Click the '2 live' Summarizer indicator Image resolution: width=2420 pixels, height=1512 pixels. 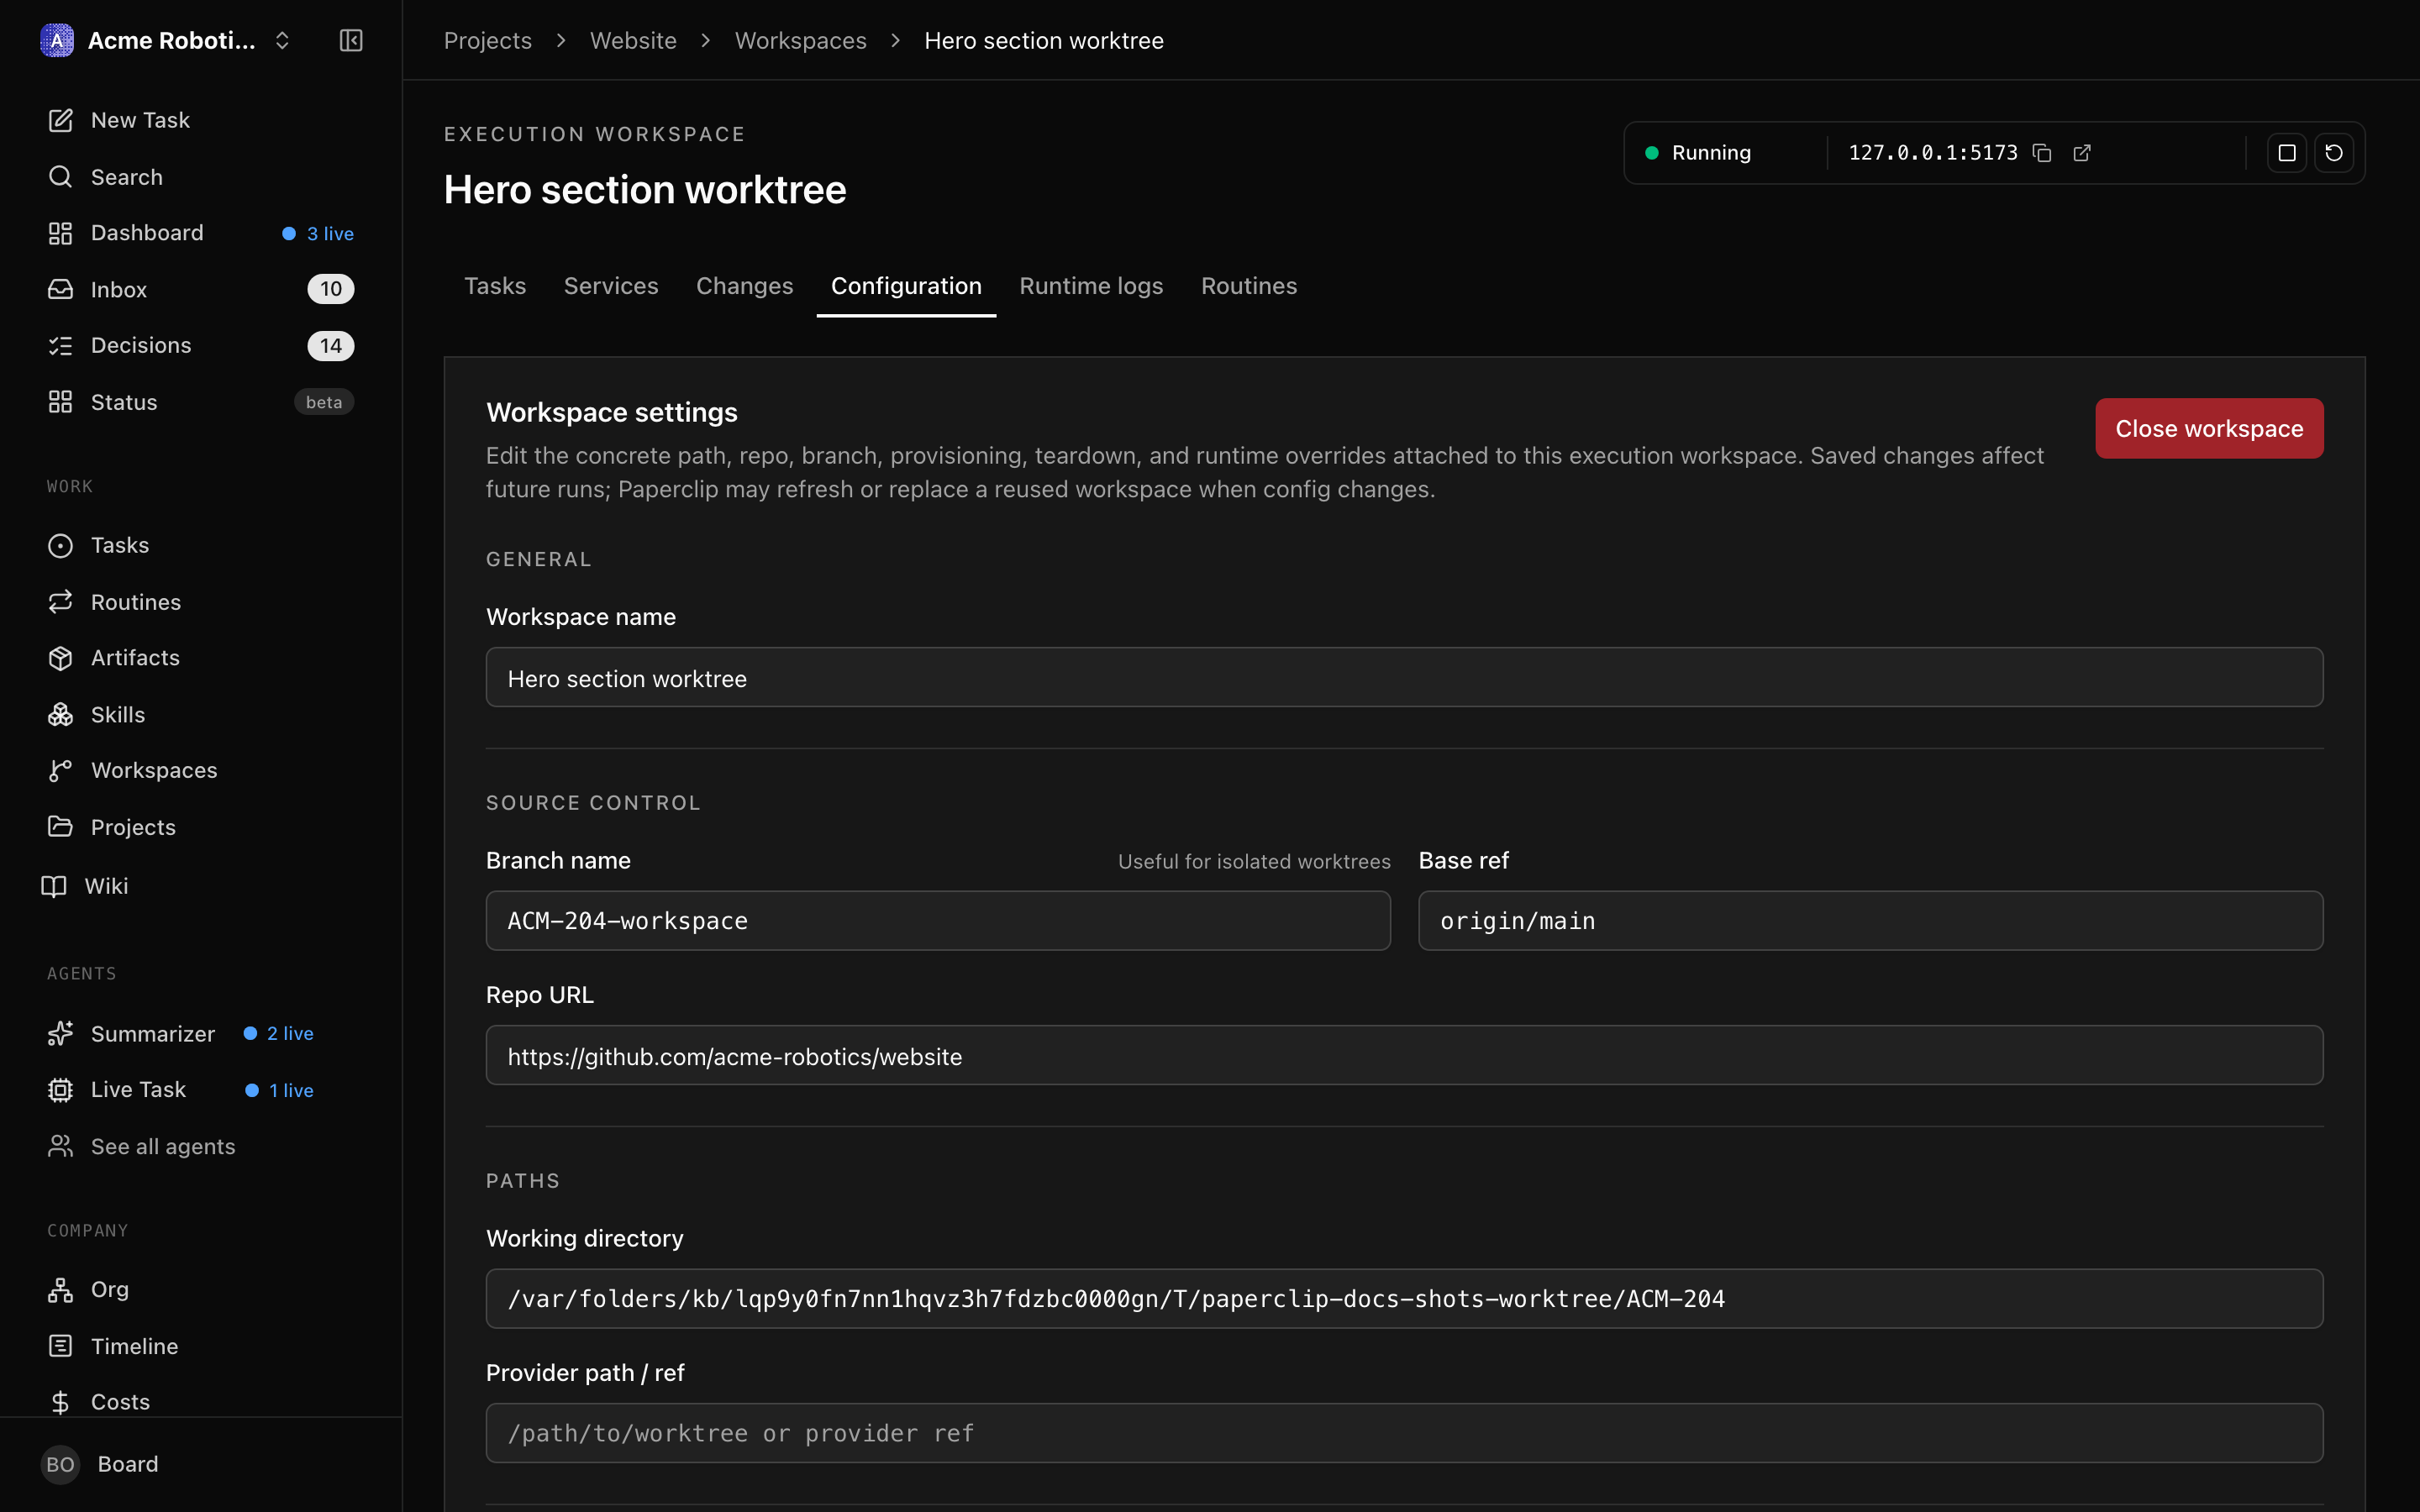pos(278,1033)
